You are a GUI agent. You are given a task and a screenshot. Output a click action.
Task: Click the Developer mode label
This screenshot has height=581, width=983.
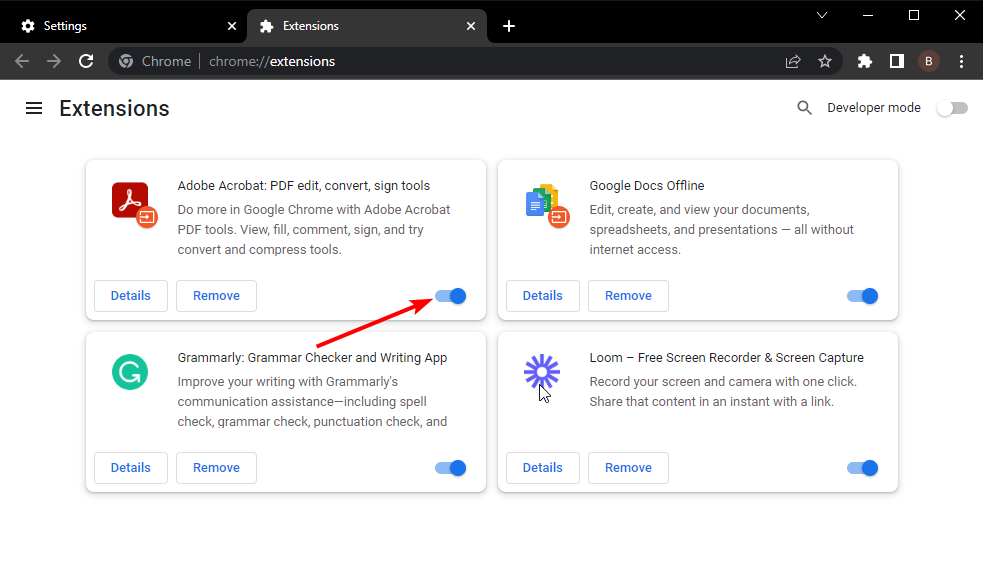tap(874, 108)
